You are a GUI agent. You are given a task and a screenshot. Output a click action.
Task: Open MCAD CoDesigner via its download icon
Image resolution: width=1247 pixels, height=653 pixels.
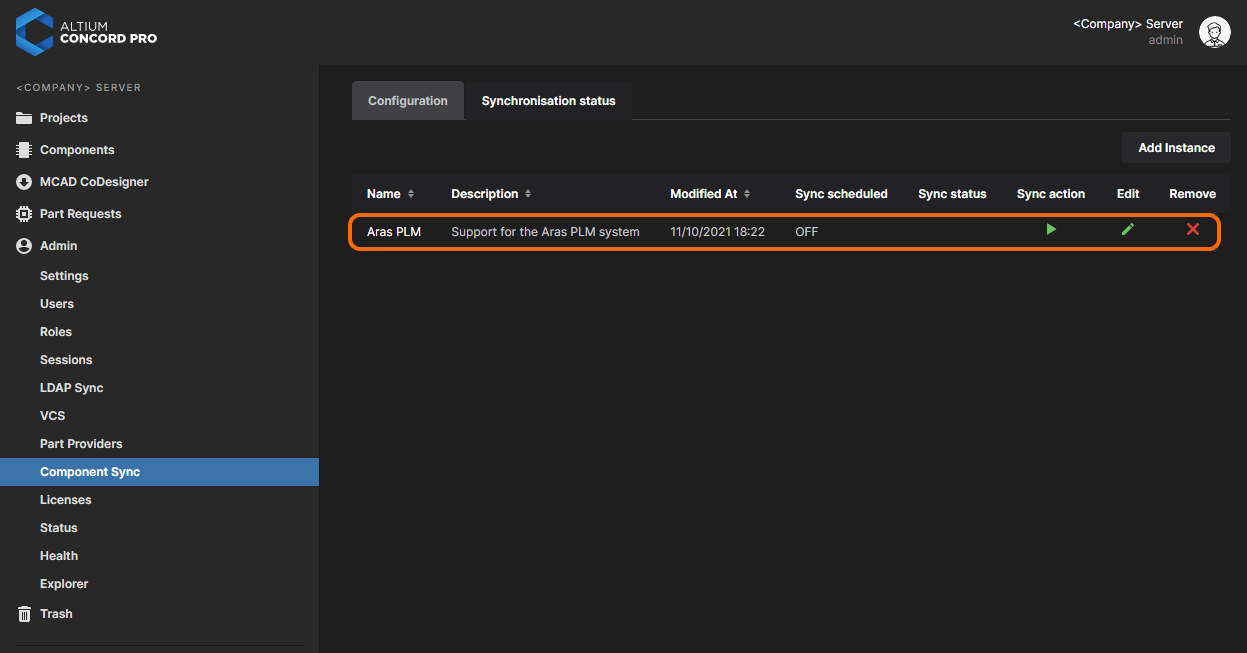click(x=24, y=182)
